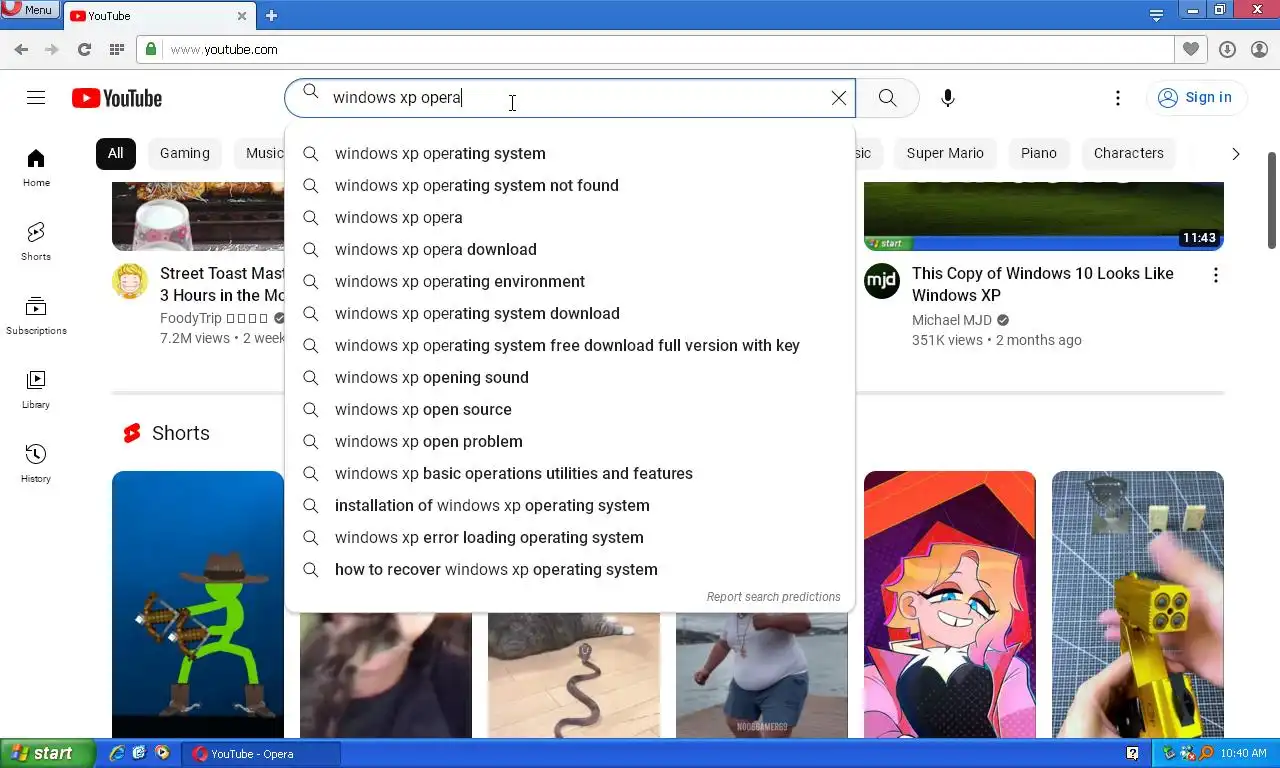Screen dimensions: 1280x768
Task: Choose suggestion 'windows xp open source'
Action: pos(570,409)
